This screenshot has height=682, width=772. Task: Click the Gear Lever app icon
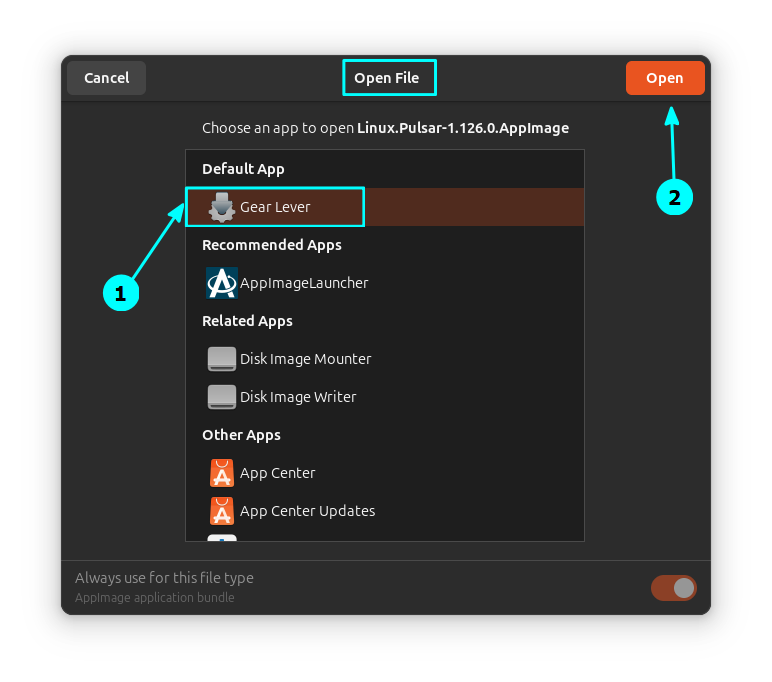coord(221,207)
